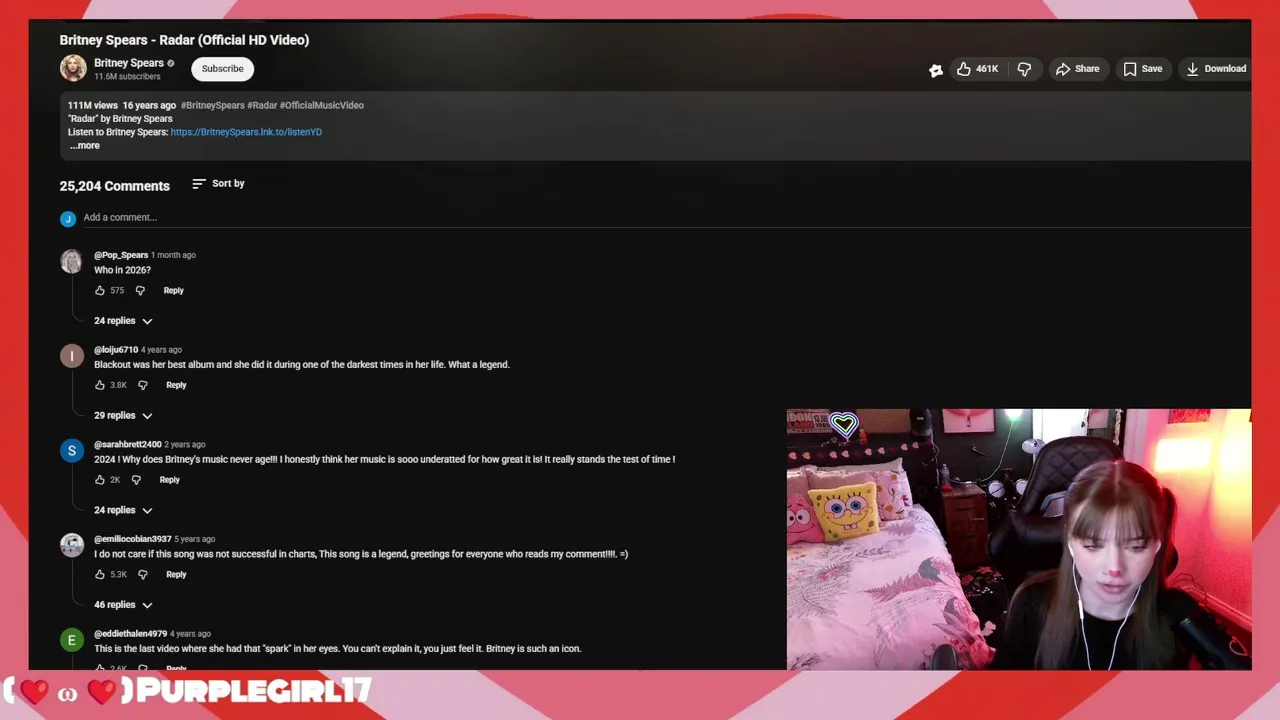Like @sarahbrett2400's comment

pyautogui.click(x=100, y=480)
